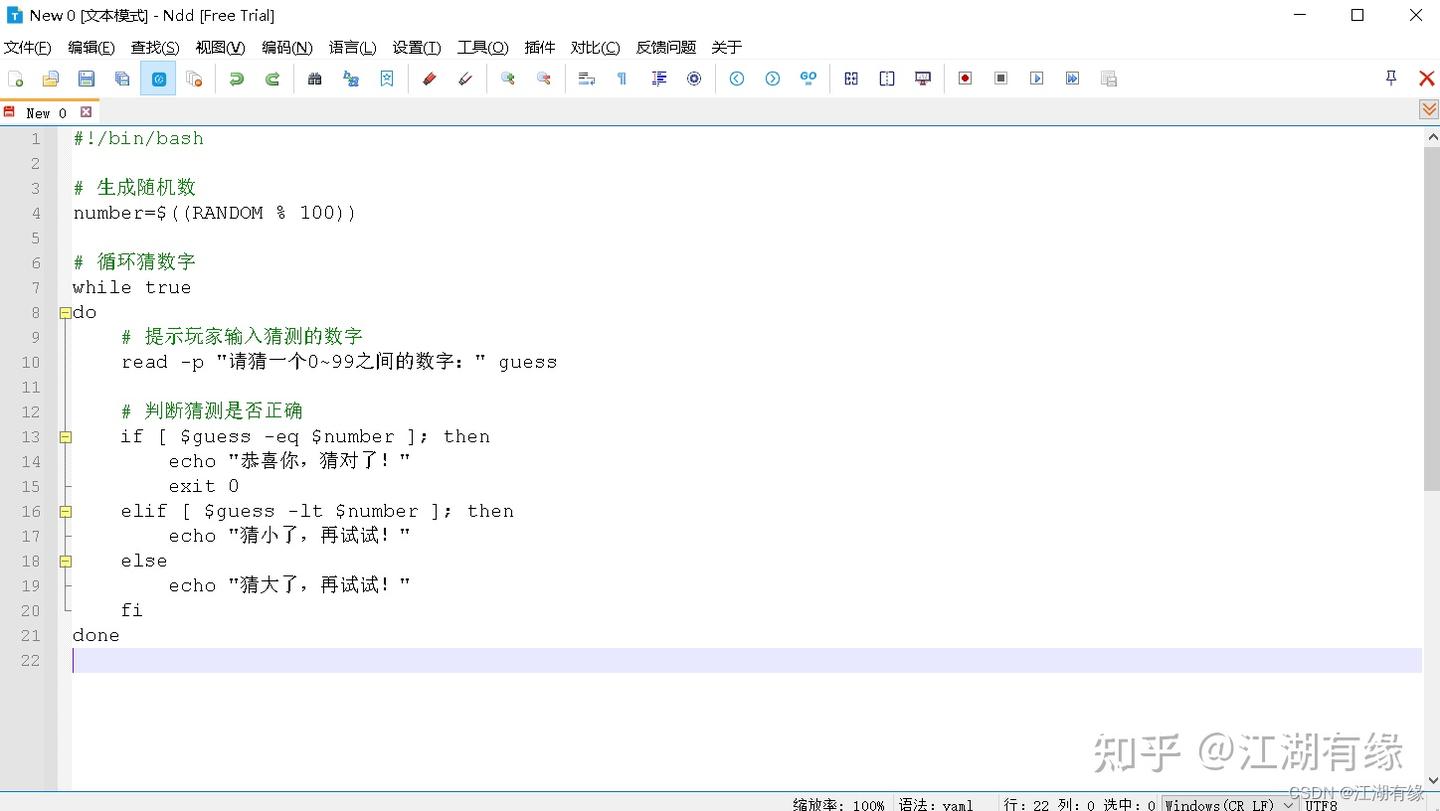Open the Replace tool from the toolbar

350,78
